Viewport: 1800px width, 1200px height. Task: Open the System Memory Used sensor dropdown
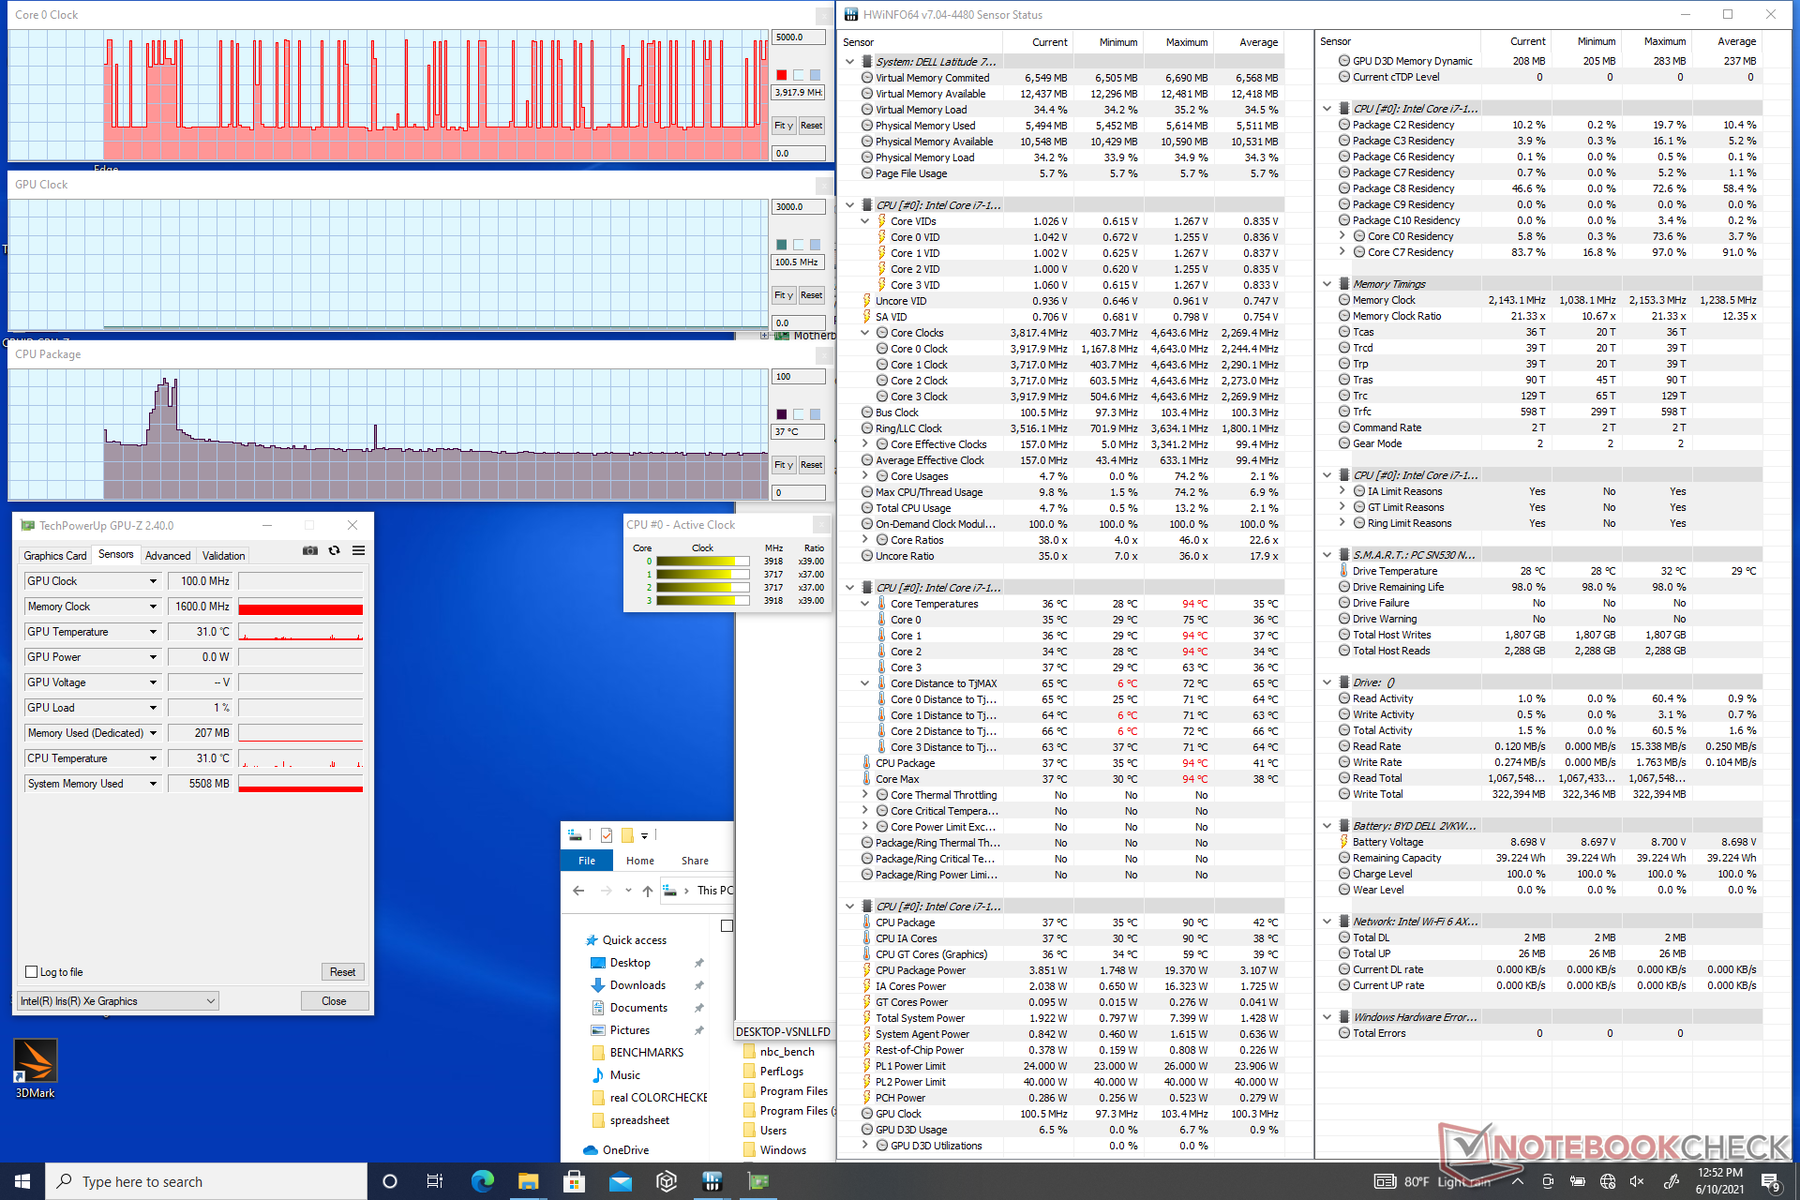[153, 784]
